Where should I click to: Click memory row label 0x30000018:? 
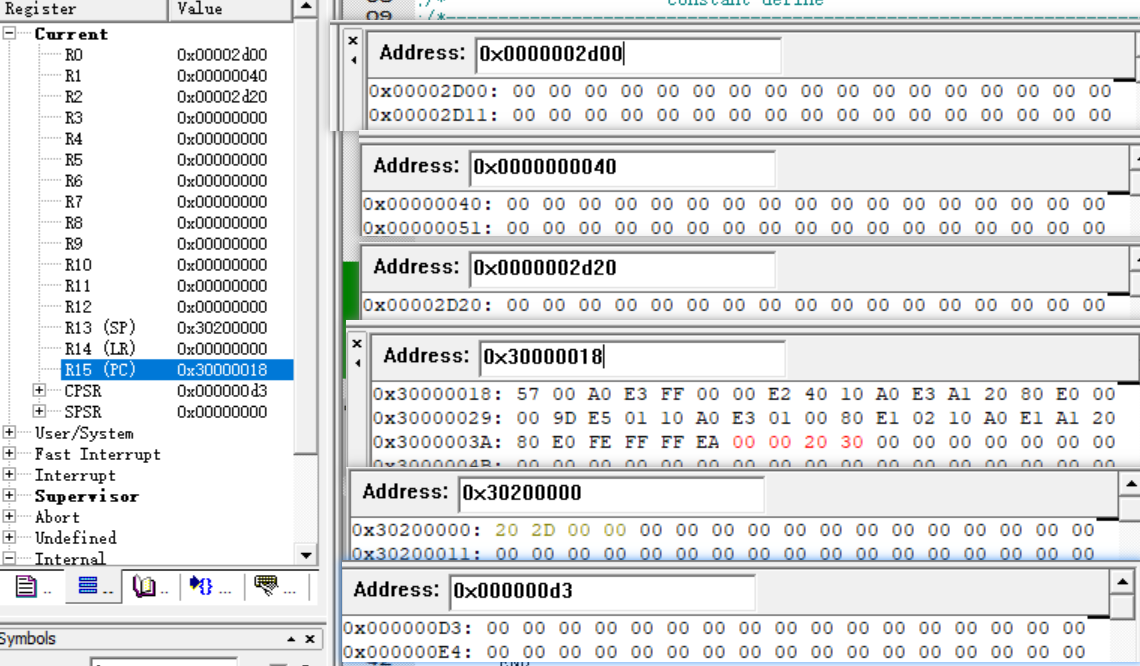point(438,395)
